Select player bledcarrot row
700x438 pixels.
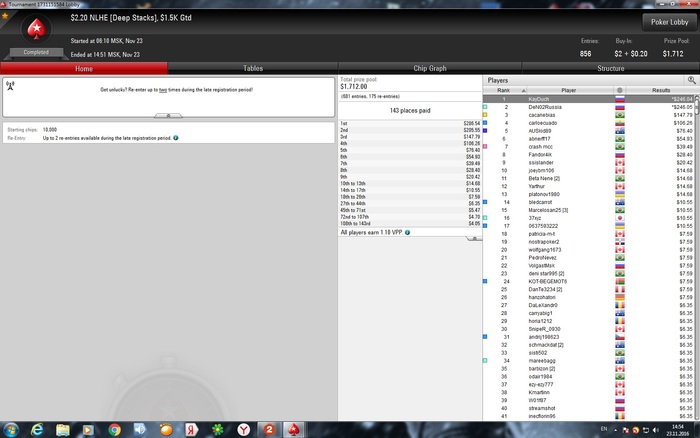pyautogui.click(x=588, y=202)
